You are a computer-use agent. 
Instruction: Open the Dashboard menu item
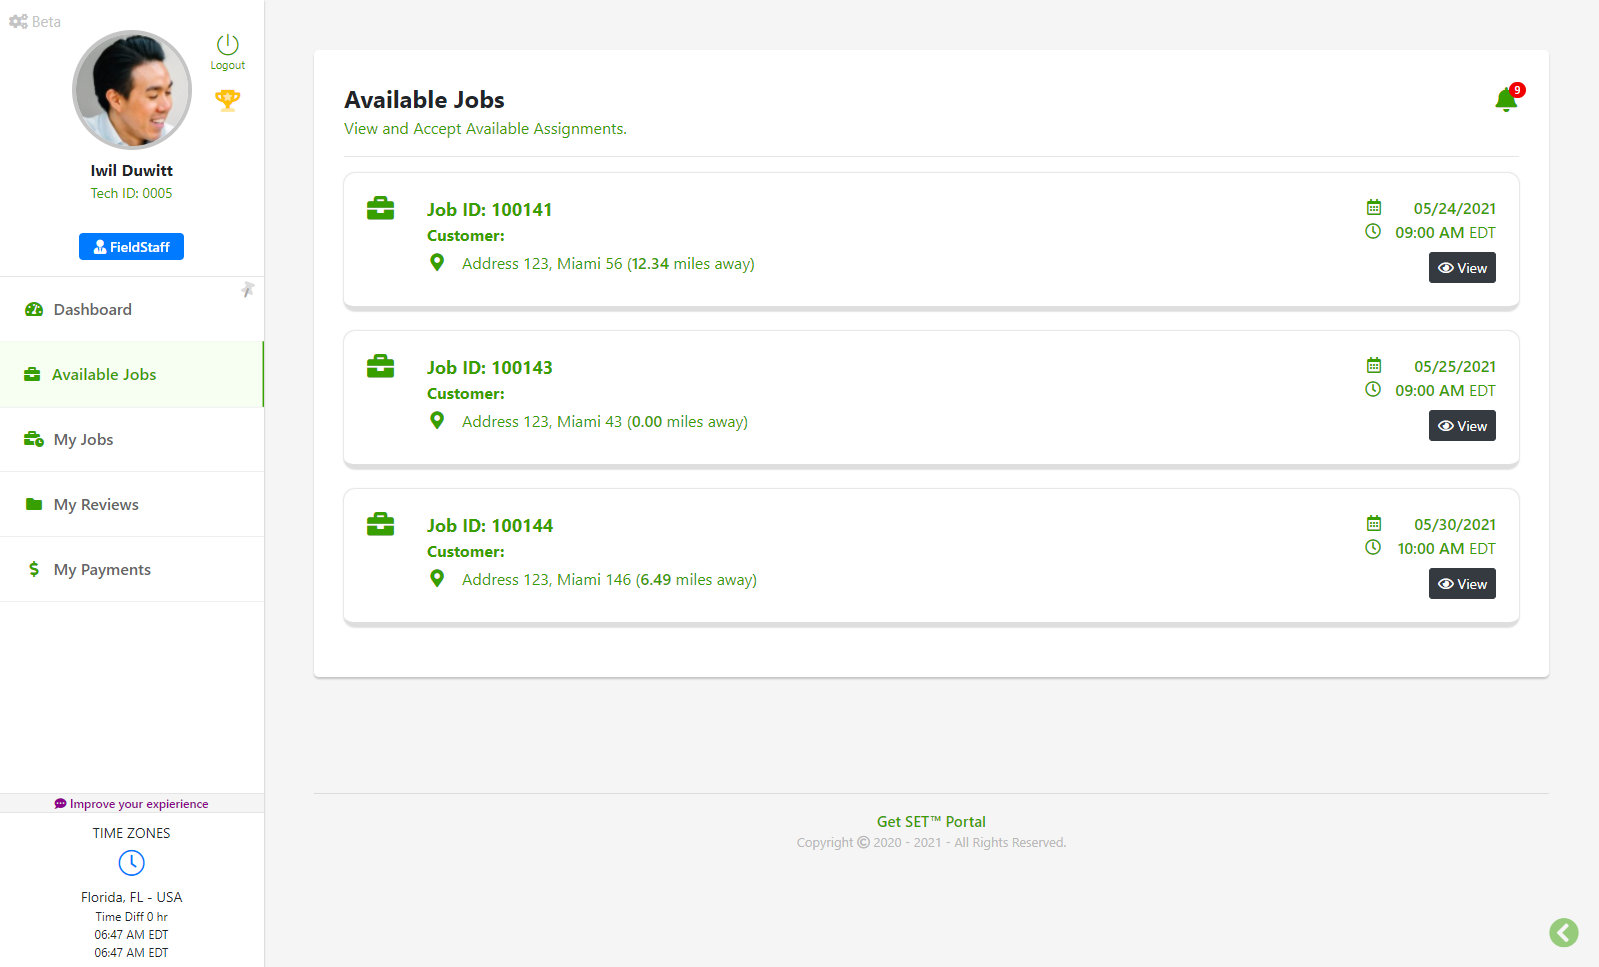pyautogui.click(x=92, y=310)
